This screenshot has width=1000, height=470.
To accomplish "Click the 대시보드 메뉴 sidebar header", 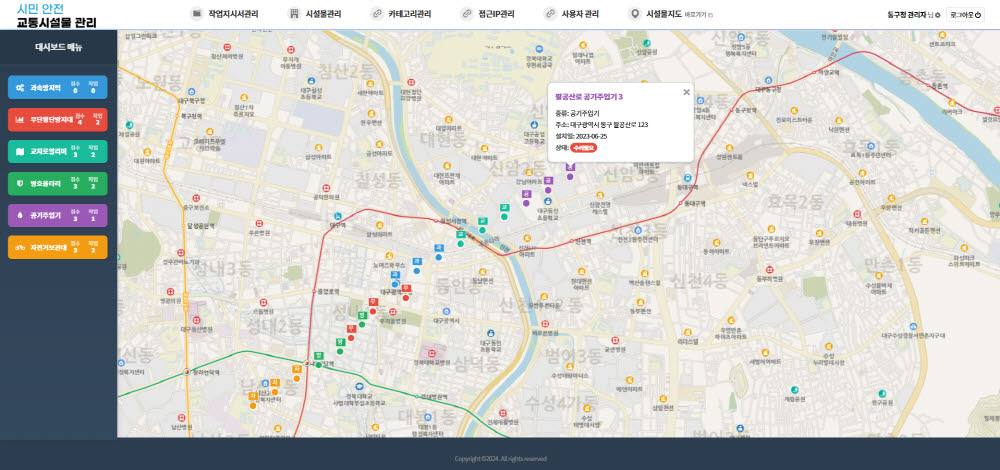I will [x=58, y=47].
